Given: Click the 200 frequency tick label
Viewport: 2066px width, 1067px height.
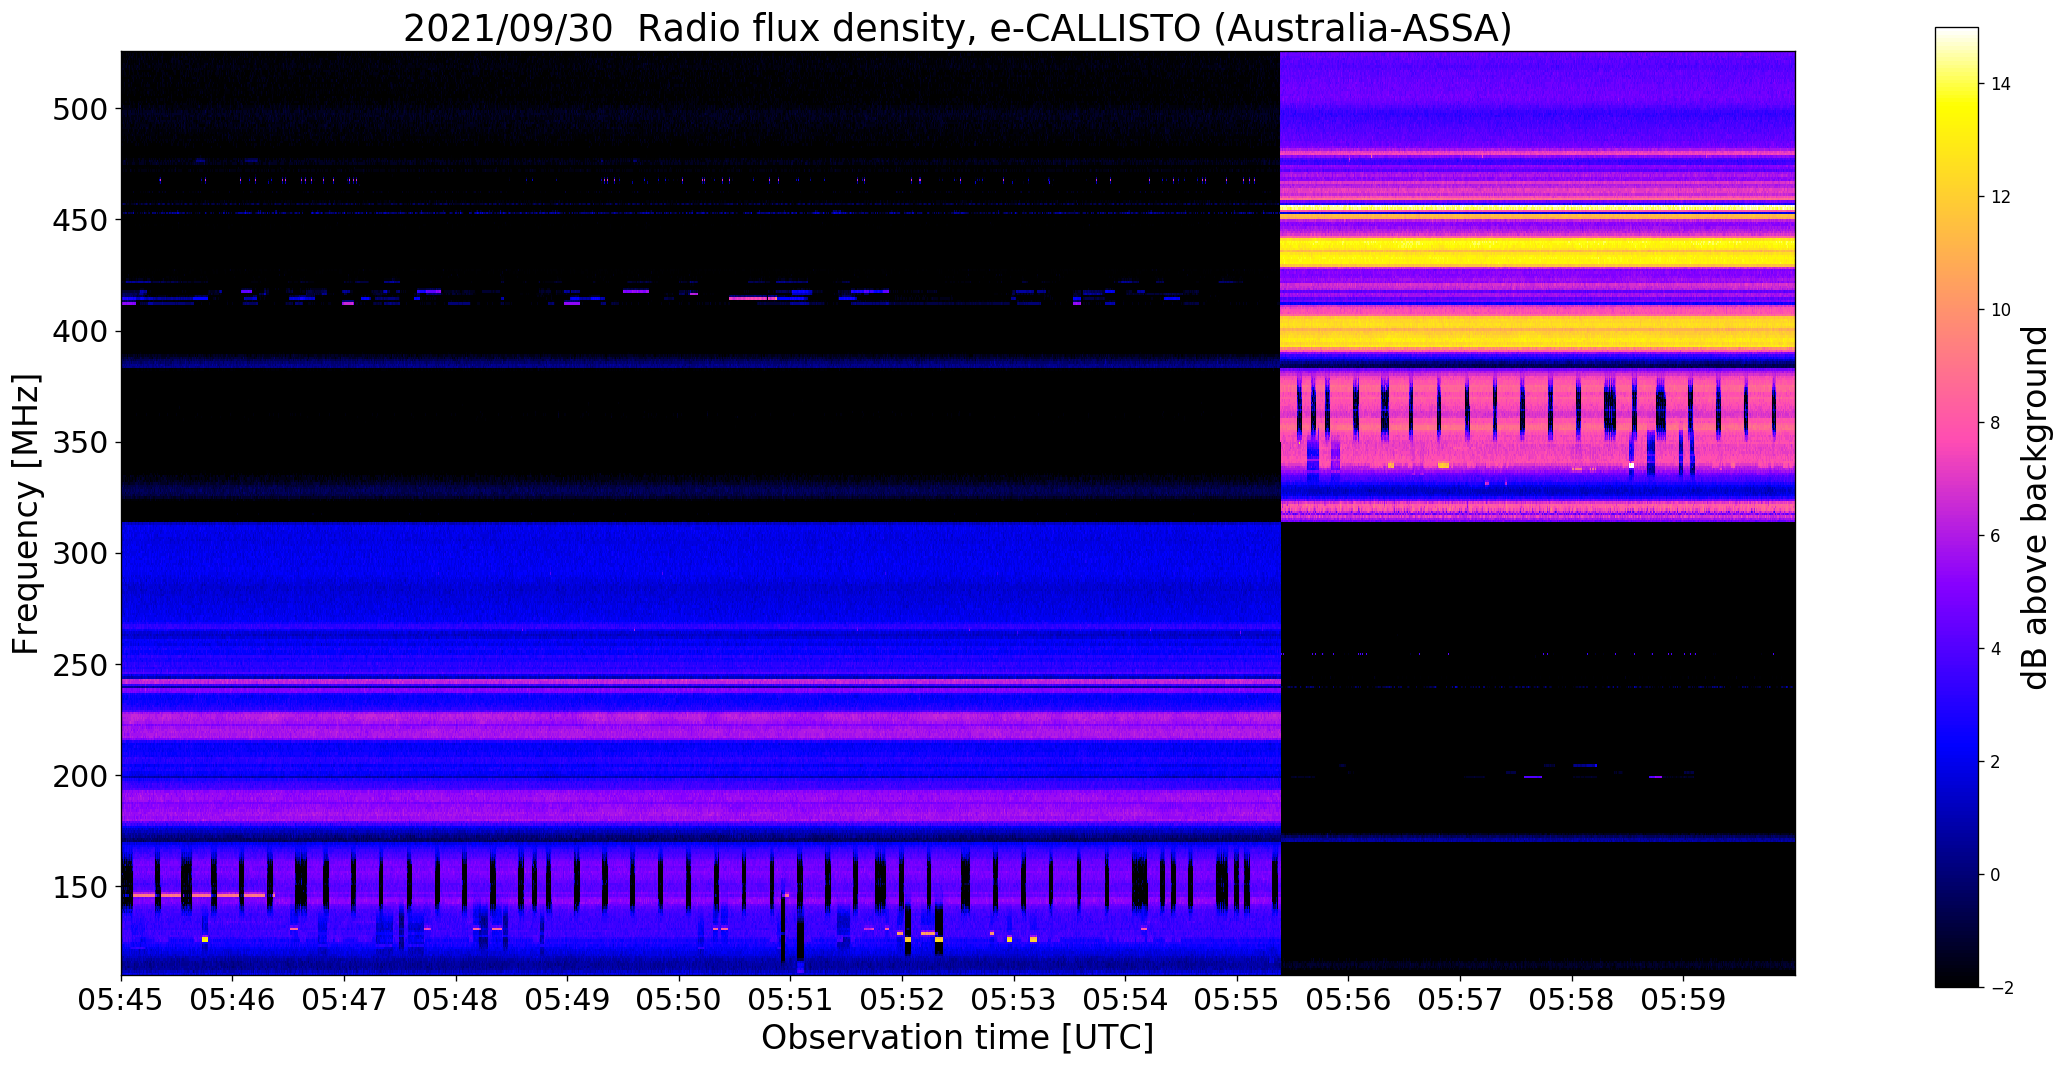Looking at the screenshot, I should point(79,776).
